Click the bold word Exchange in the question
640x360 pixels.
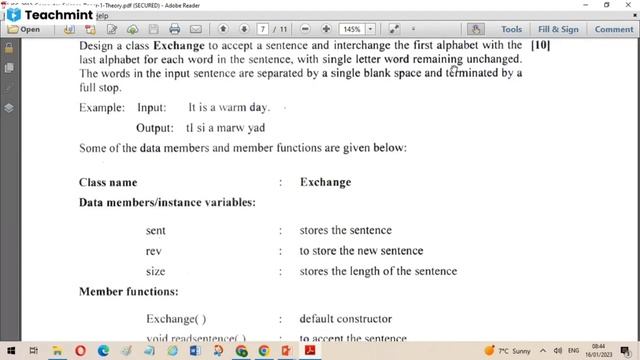(179, 45)
